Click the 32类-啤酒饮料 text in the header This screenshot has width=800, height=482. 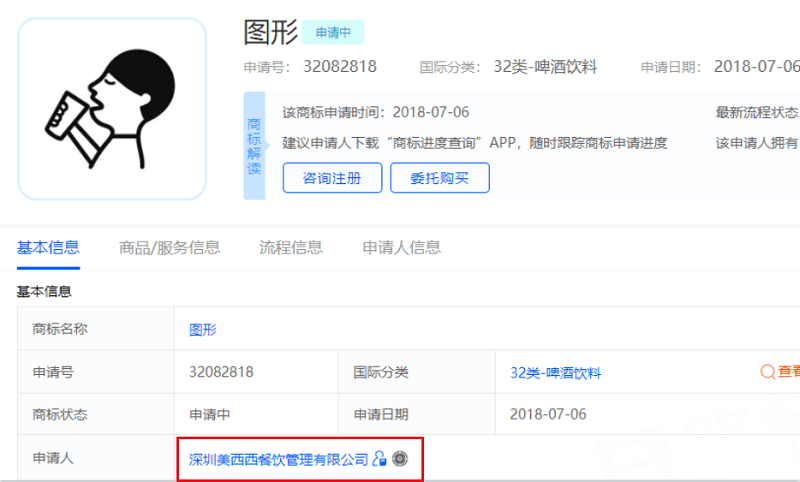pos(545,67)
